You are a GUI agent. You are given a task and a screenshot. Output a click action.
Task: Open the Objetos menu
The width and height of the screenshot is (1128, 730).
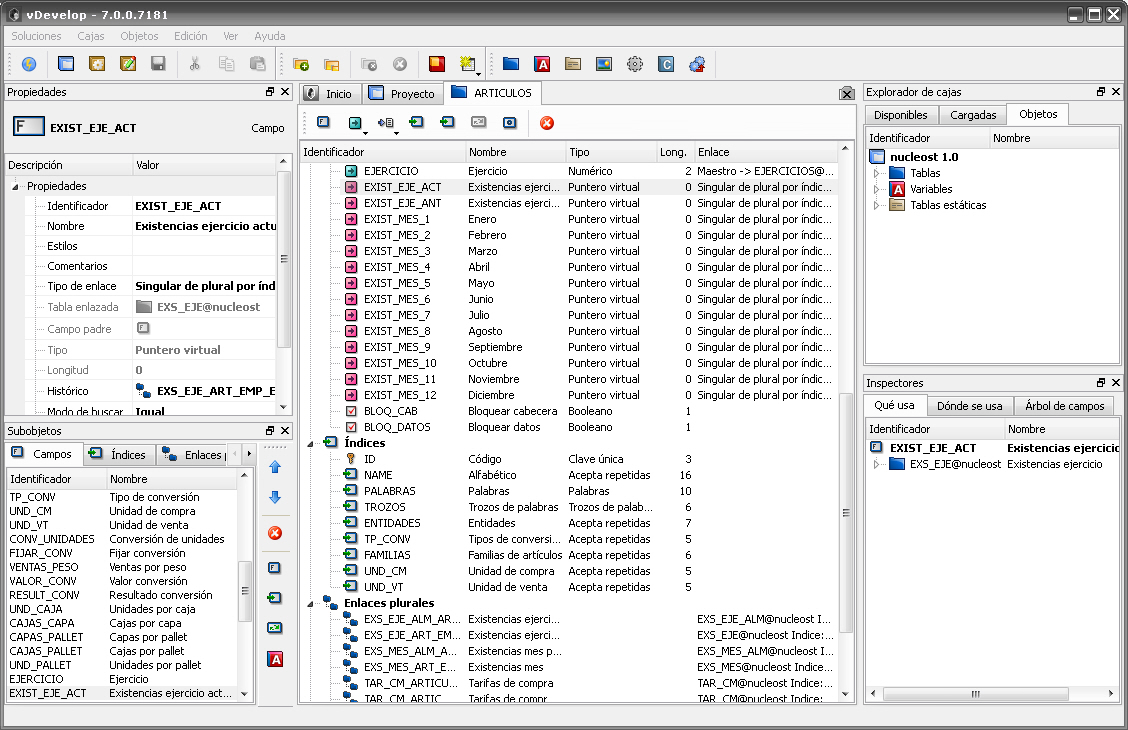pyautogui.click(x=139, y=36)
